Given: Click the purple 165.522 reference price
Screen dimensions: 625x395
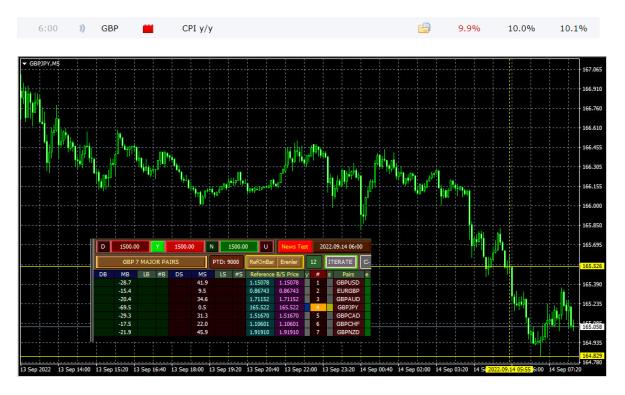Looking at the screenshot, I should pyautogui.click(x=289, y=307).
